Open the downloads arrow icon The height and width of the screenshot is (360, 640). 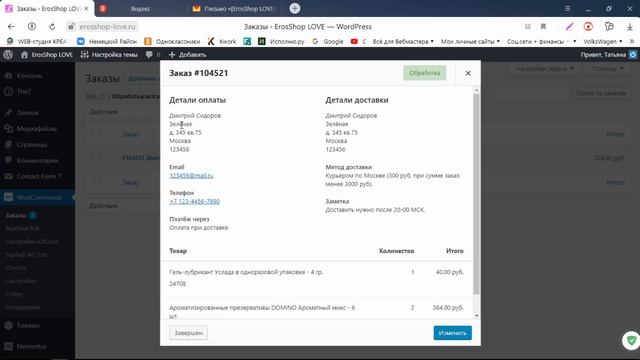629,27
